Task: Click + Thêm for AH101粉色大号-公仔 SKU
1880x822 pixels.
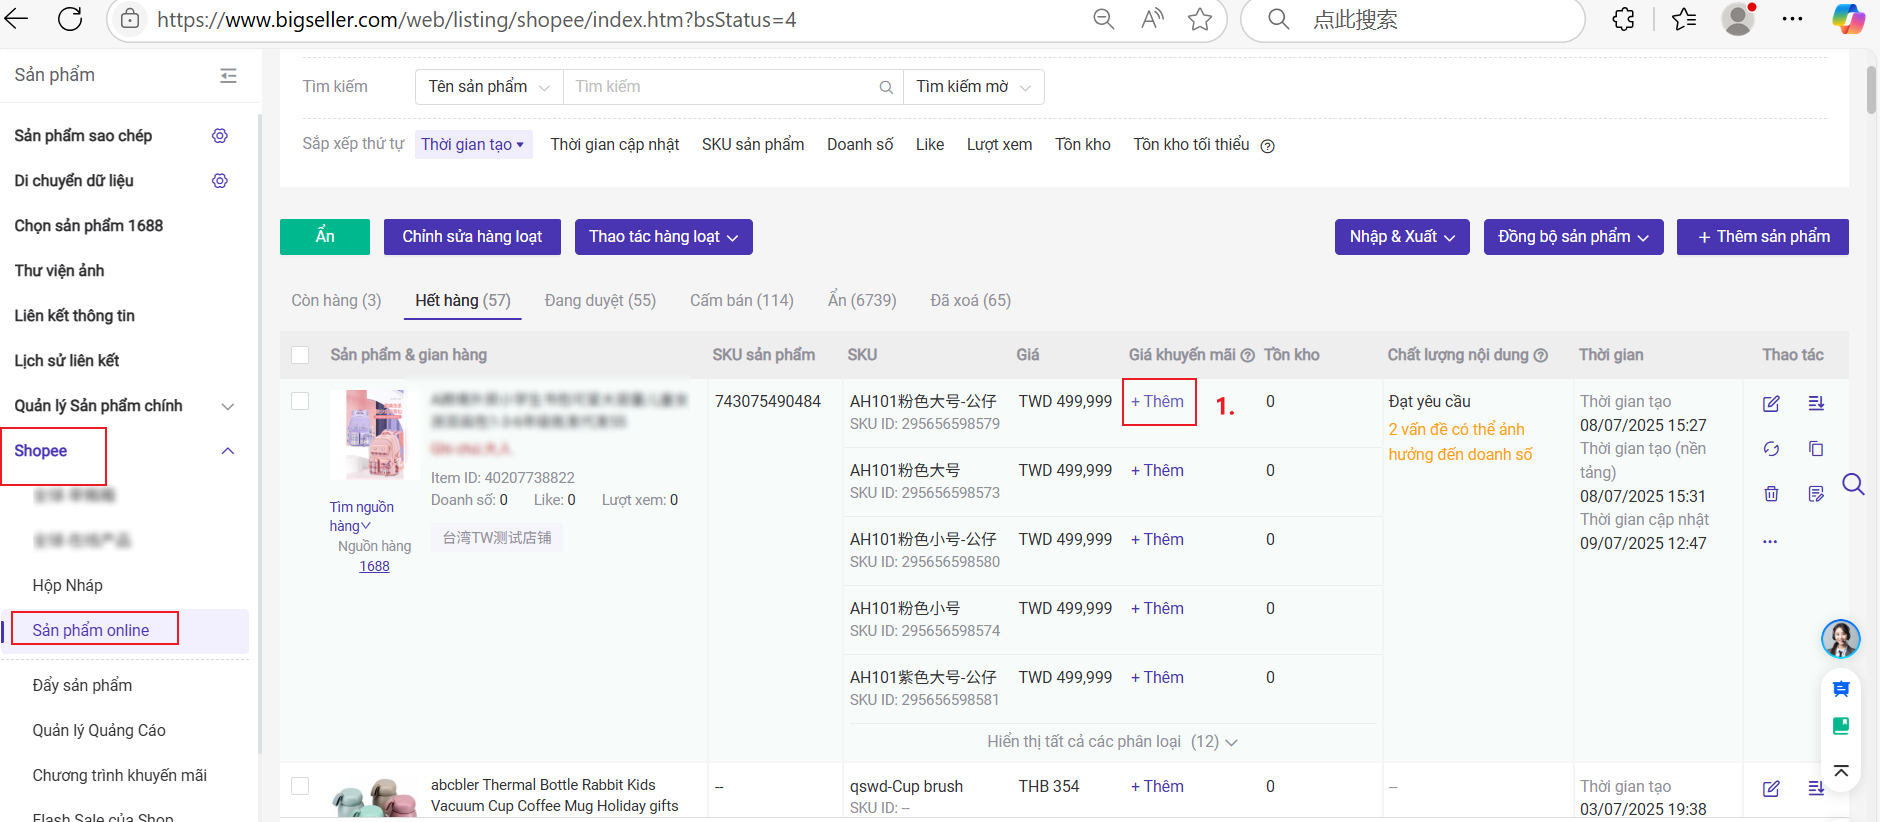Action: (x=1158, y=402)
